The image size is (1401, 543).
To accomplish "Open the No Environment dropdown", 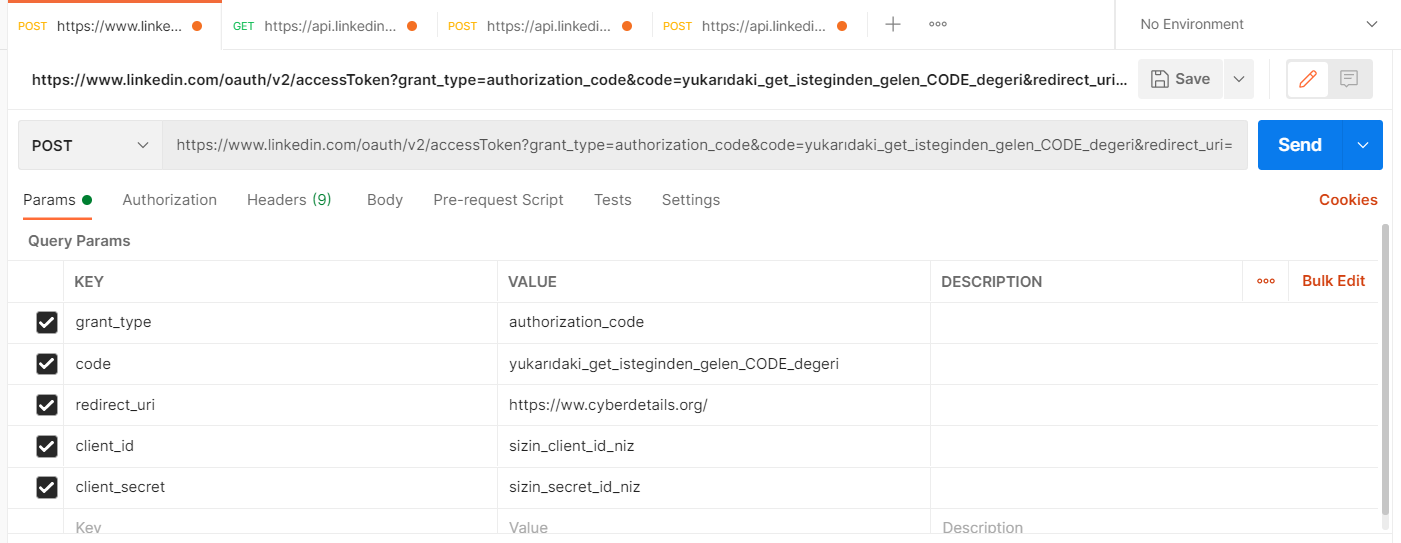I will pos(1257,24).
